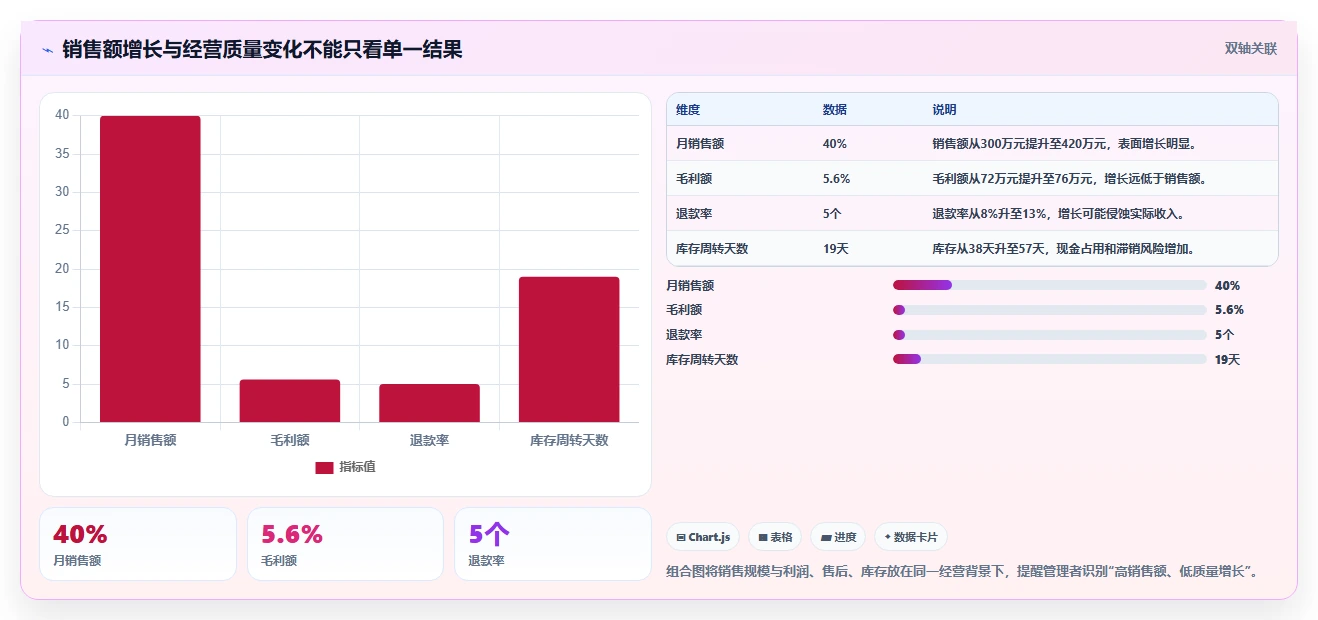Click the 毛利额 bar in chart
Screen dimensions: 1318x620
coord(290,401)
